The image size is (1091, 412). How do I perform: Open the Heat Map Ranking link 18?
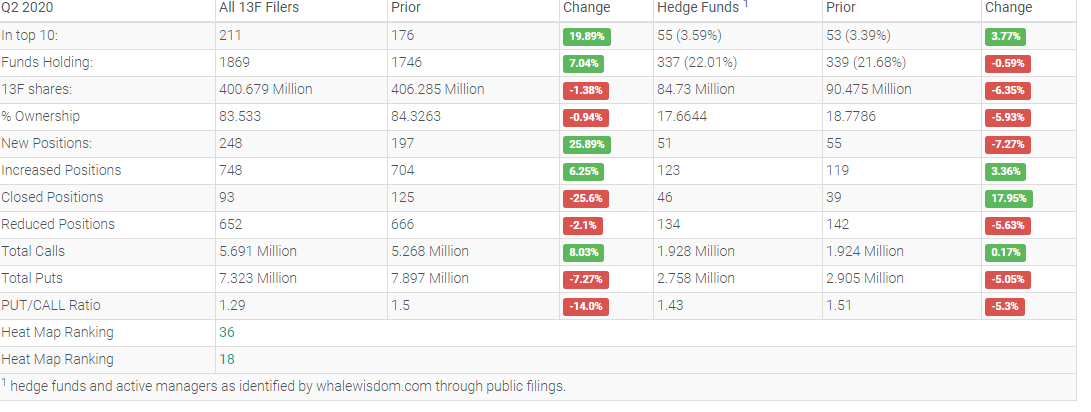pos(227,359)
